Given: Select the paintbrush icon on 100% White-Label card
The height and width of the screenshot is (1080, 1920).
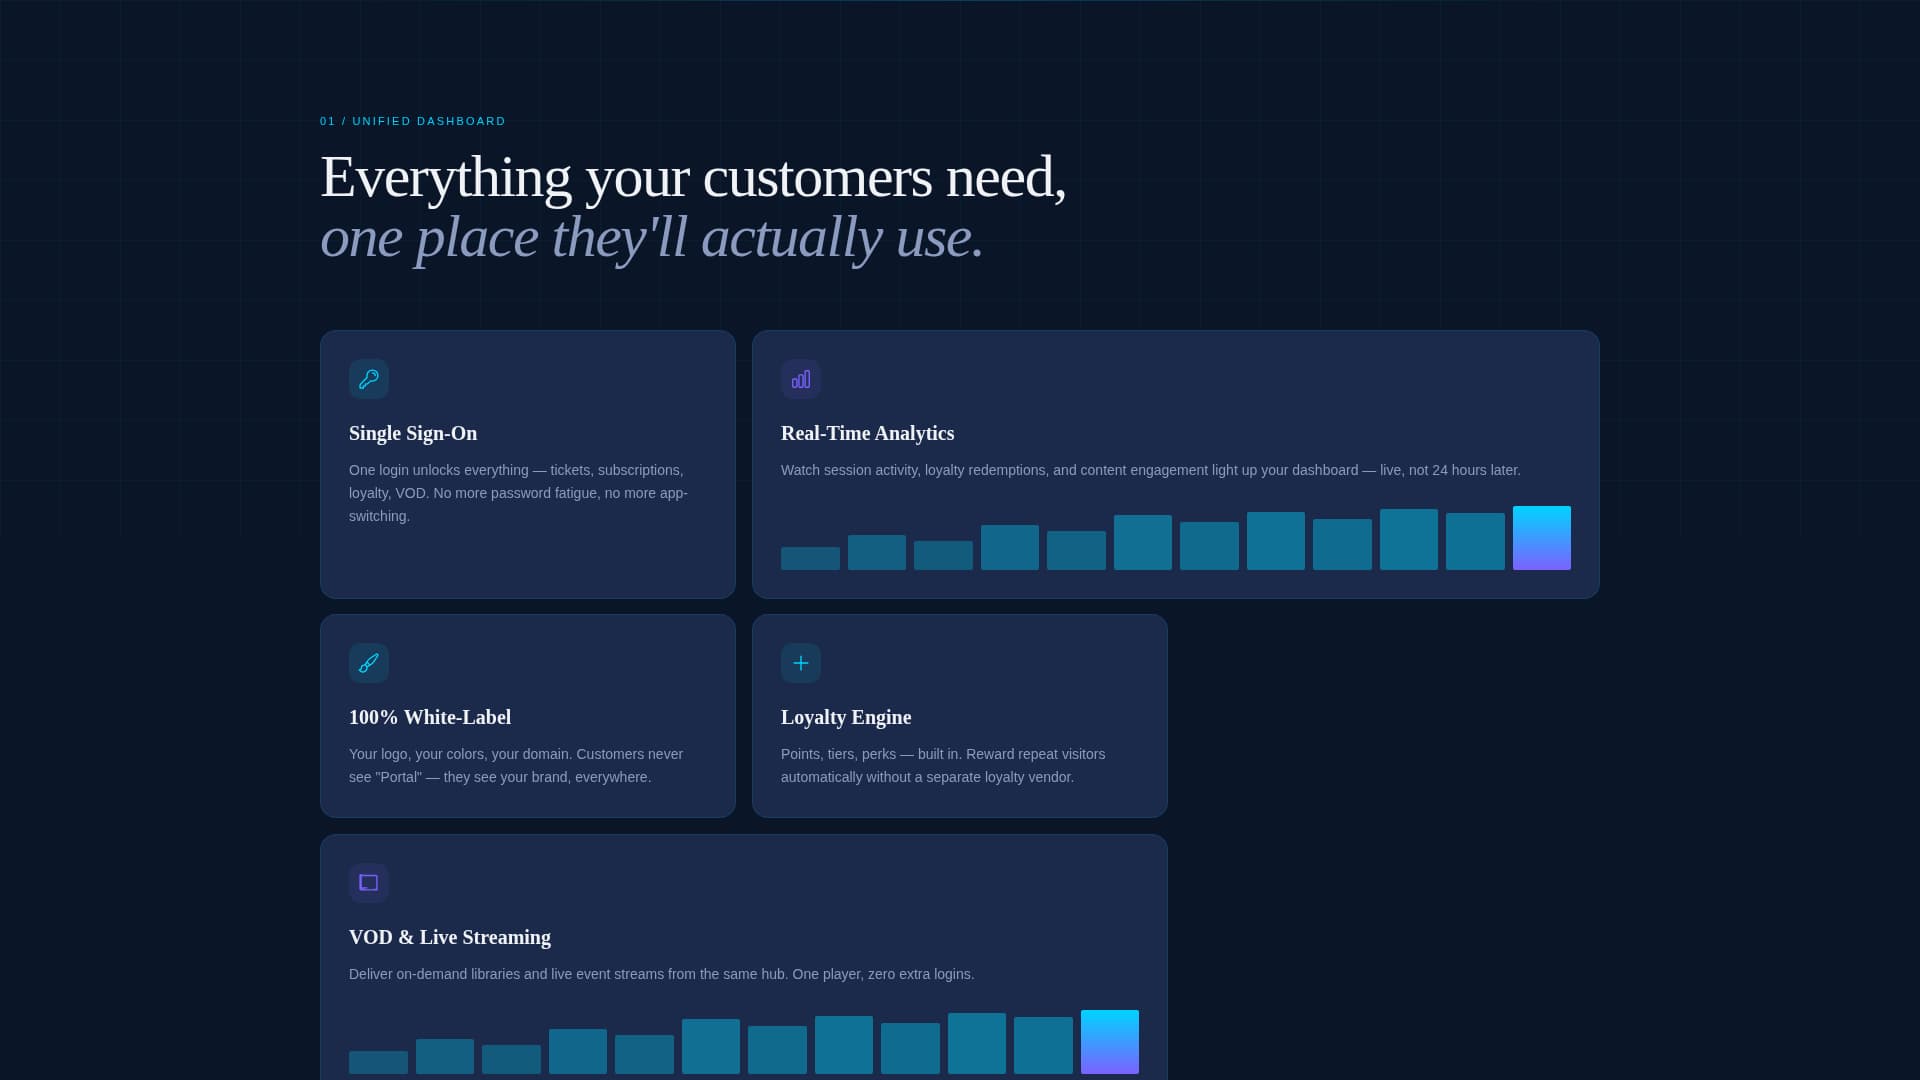Looking at the screenshot, I should 369,662.
